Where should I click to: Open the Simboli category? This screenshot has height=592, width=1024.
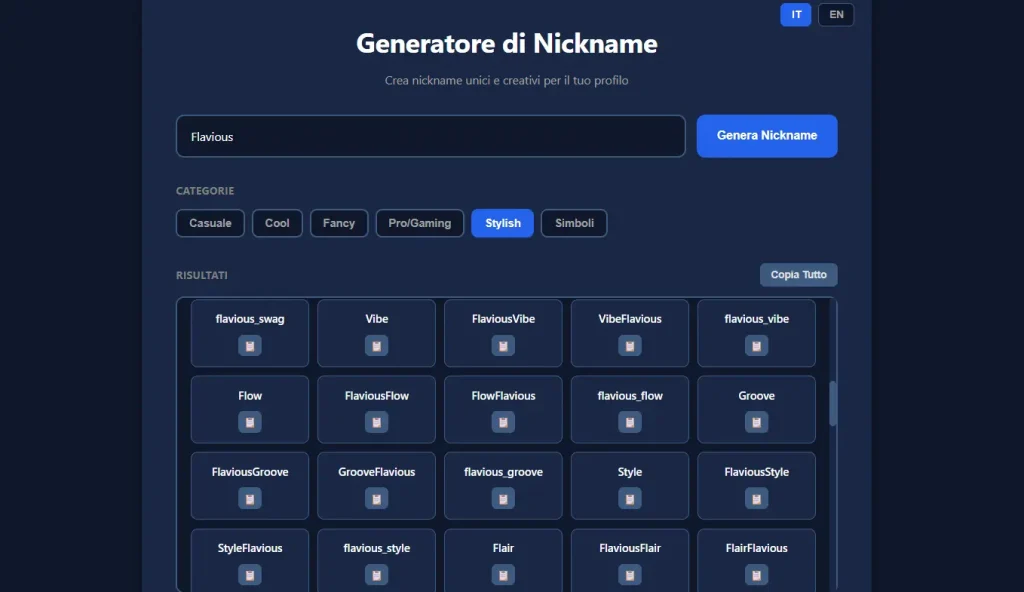click(x=574, y=223)
